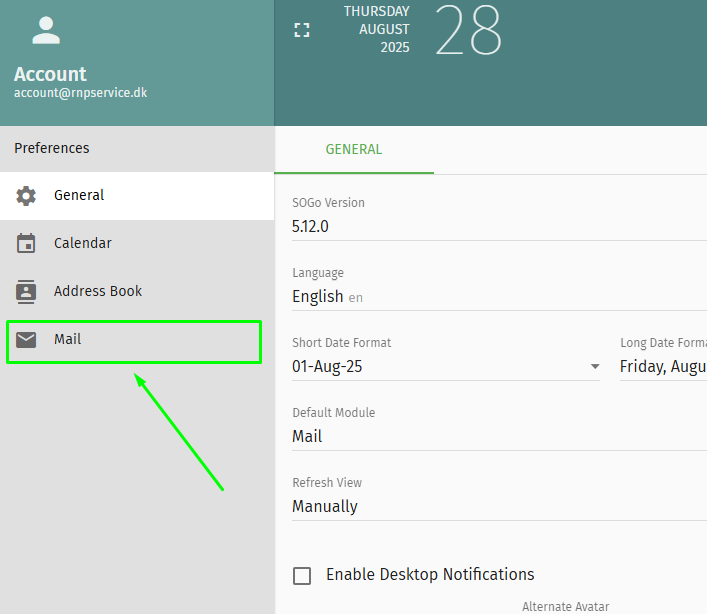Select Calendar preferences text label

pyautogui.click(x=83, y=243)
